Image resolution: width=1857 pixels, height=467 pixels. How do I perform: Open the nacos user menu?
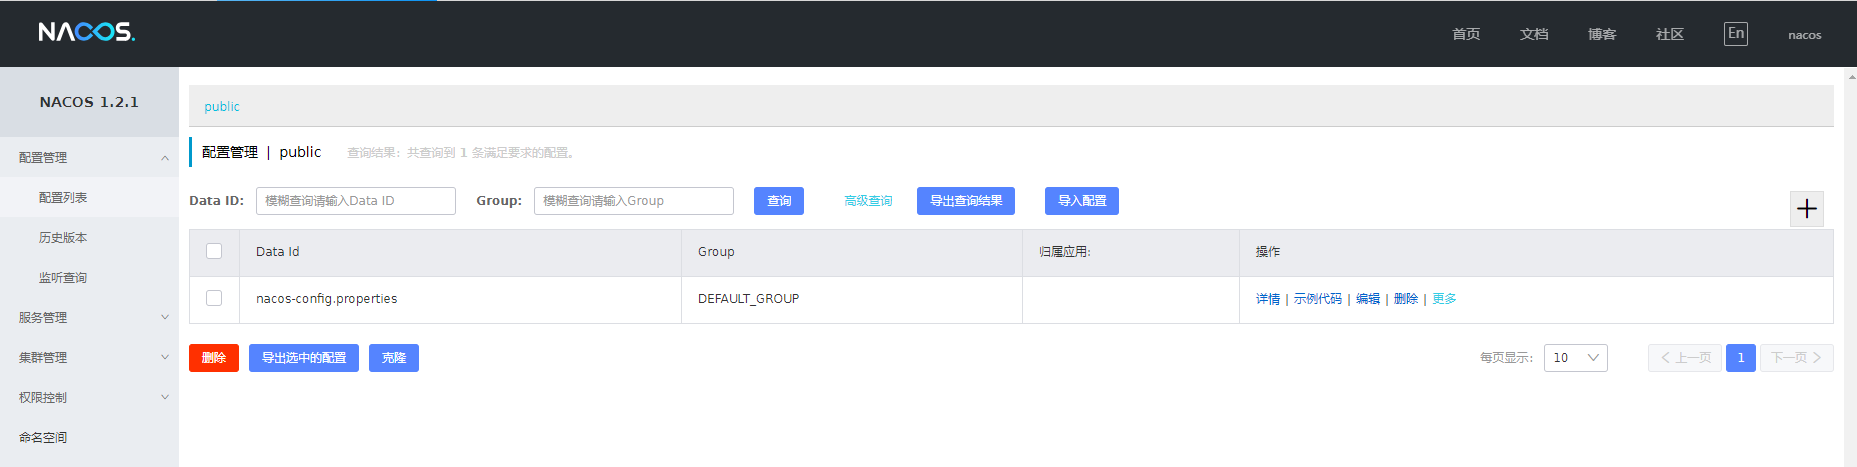point(1805,35)
